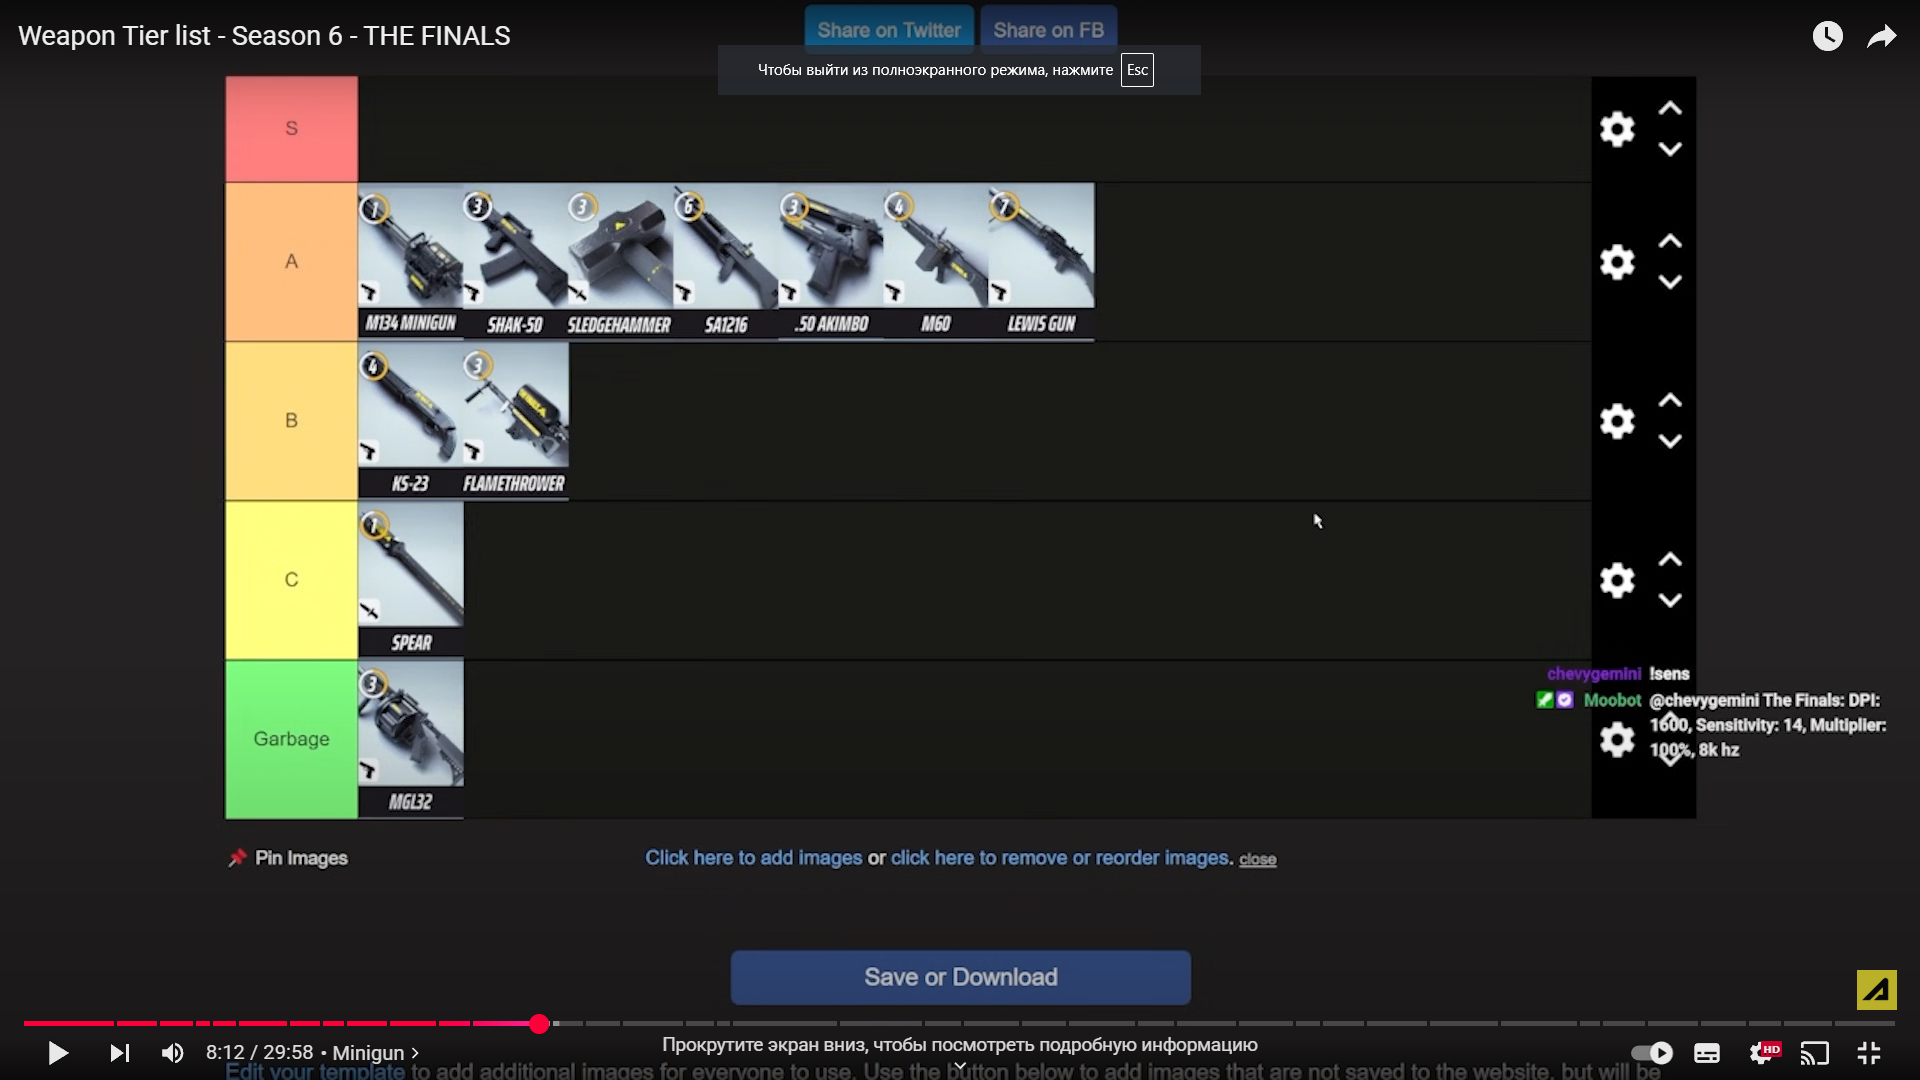Open Minigun chapter title
The height and width of the screenshot is (1080, 1920).
pos(376,1053)
